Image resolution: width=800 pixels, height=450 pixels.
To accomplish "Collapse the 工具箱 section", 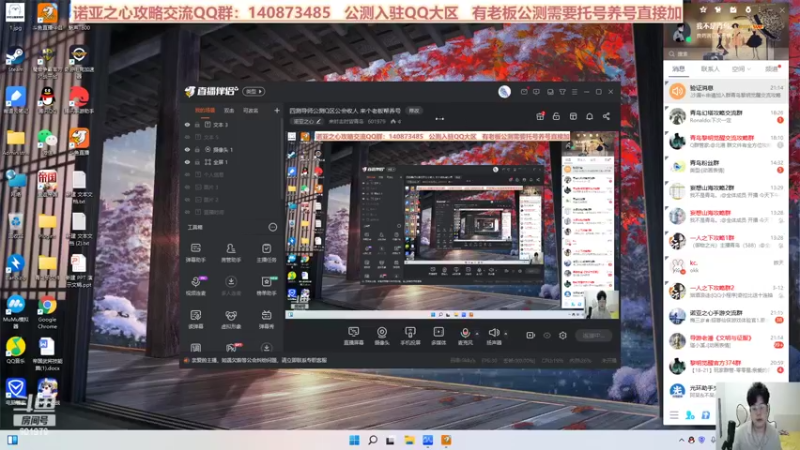I will tap(272, 227).
